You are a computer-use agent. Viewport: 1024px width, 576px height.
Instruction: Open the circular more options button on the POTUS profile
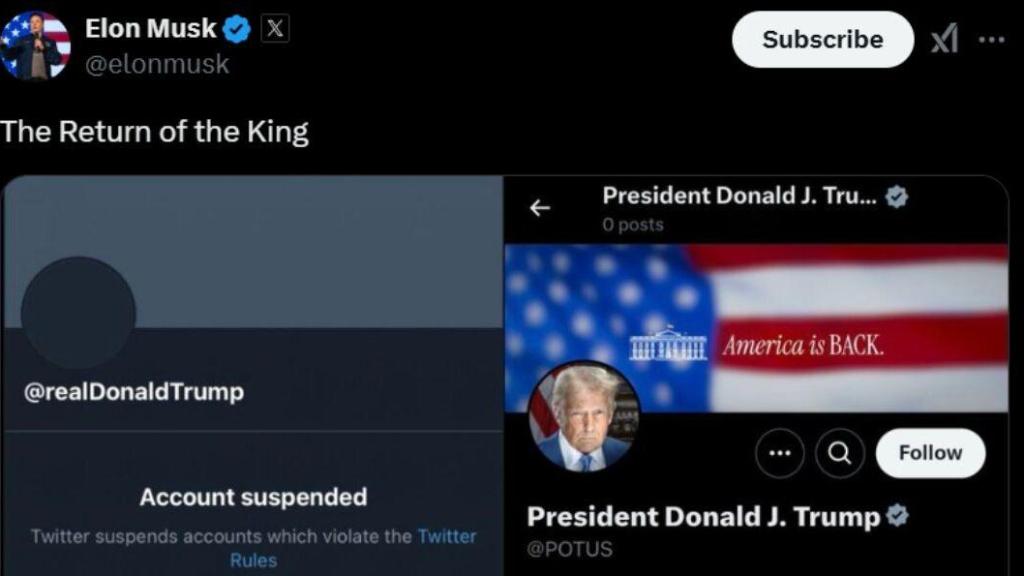[779, 454]
